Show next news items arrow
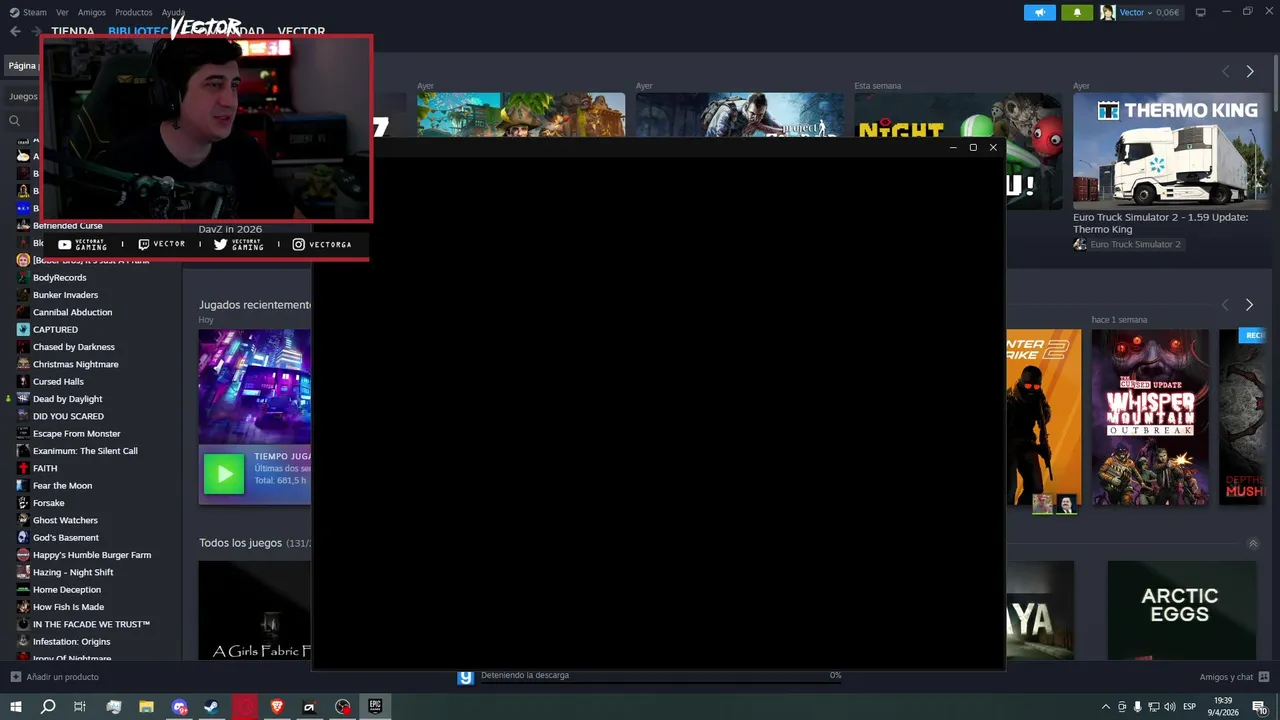Screen dimensions: 1280x720 [1249, 71]
